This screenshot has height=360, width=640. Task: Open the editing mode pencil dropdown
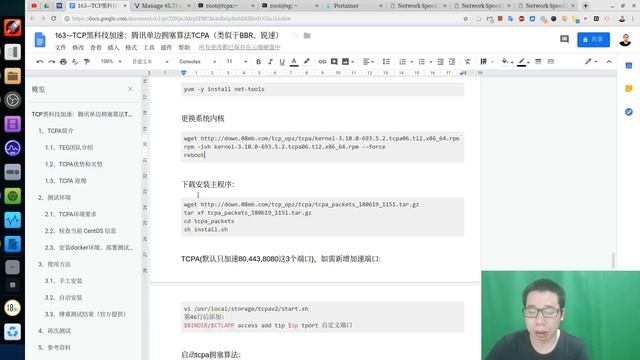[x=591, y=62]
